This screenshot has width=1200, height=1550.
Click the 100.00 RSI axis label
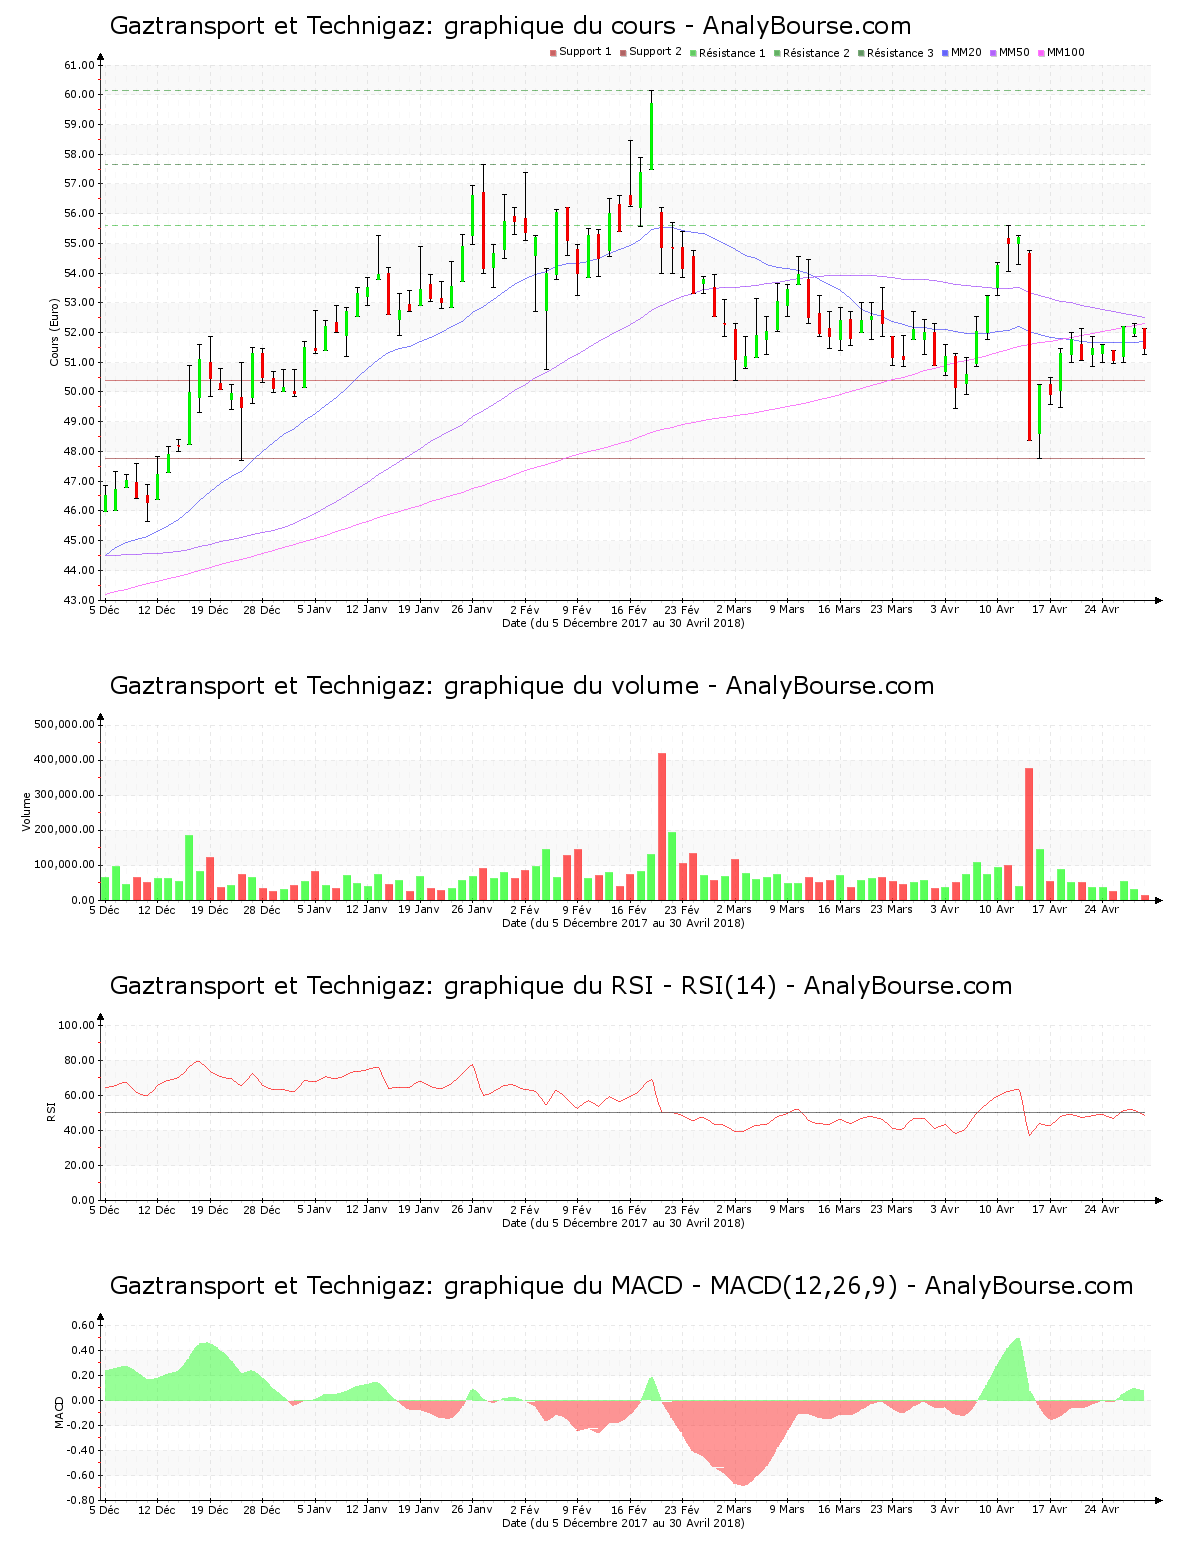coord(76,1025)
